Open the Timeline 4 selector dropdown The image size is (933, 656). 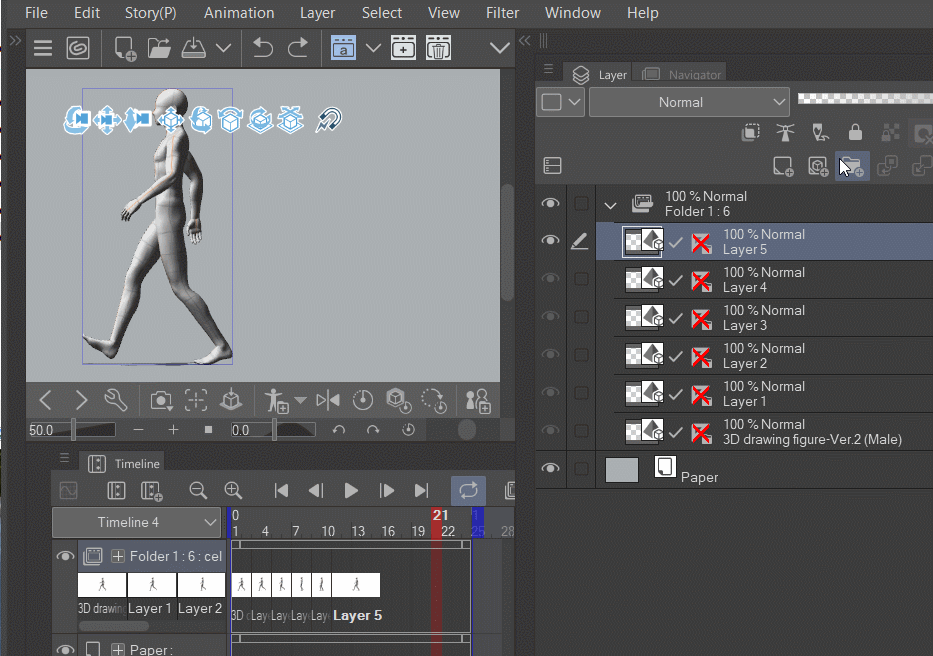(136, 522)
